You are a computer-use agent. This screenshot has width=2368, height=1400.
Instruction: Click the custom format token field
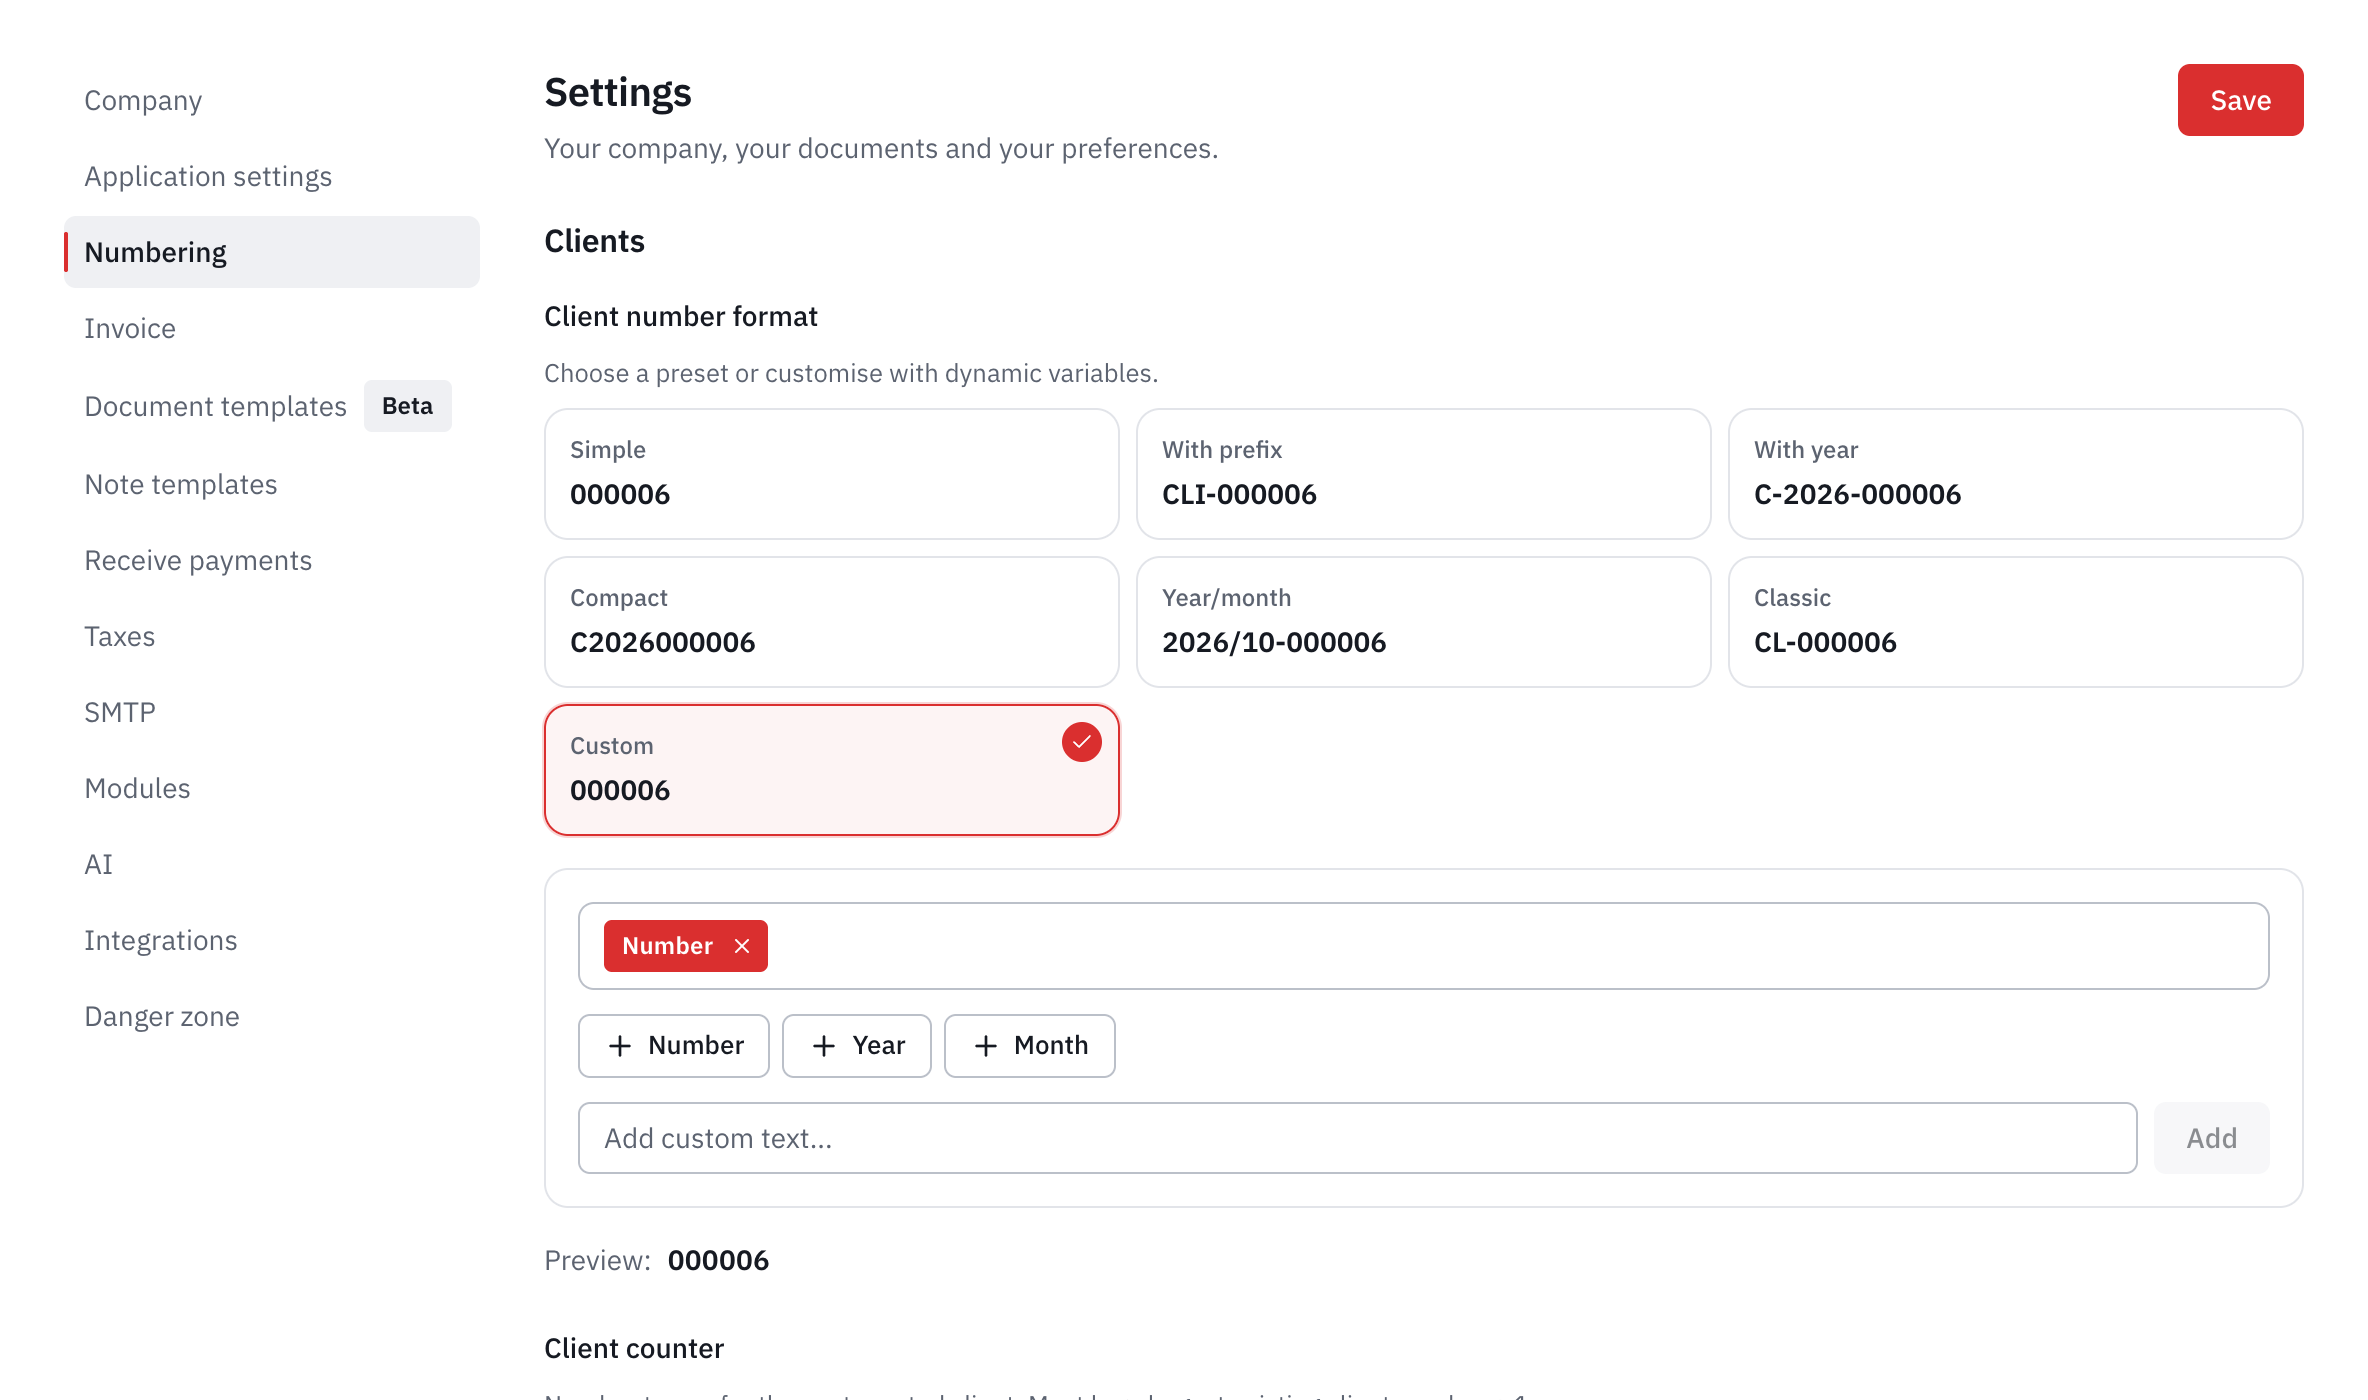(x=1424, y=946)
